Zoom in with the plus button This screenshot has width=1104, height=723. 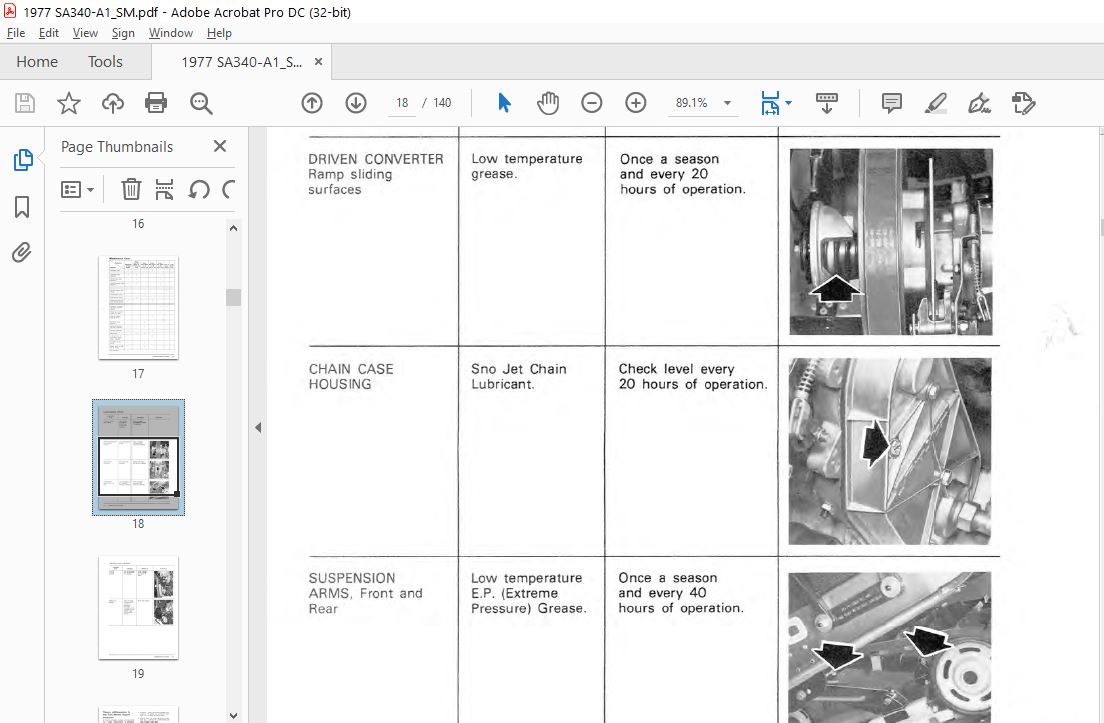point(636,103)
